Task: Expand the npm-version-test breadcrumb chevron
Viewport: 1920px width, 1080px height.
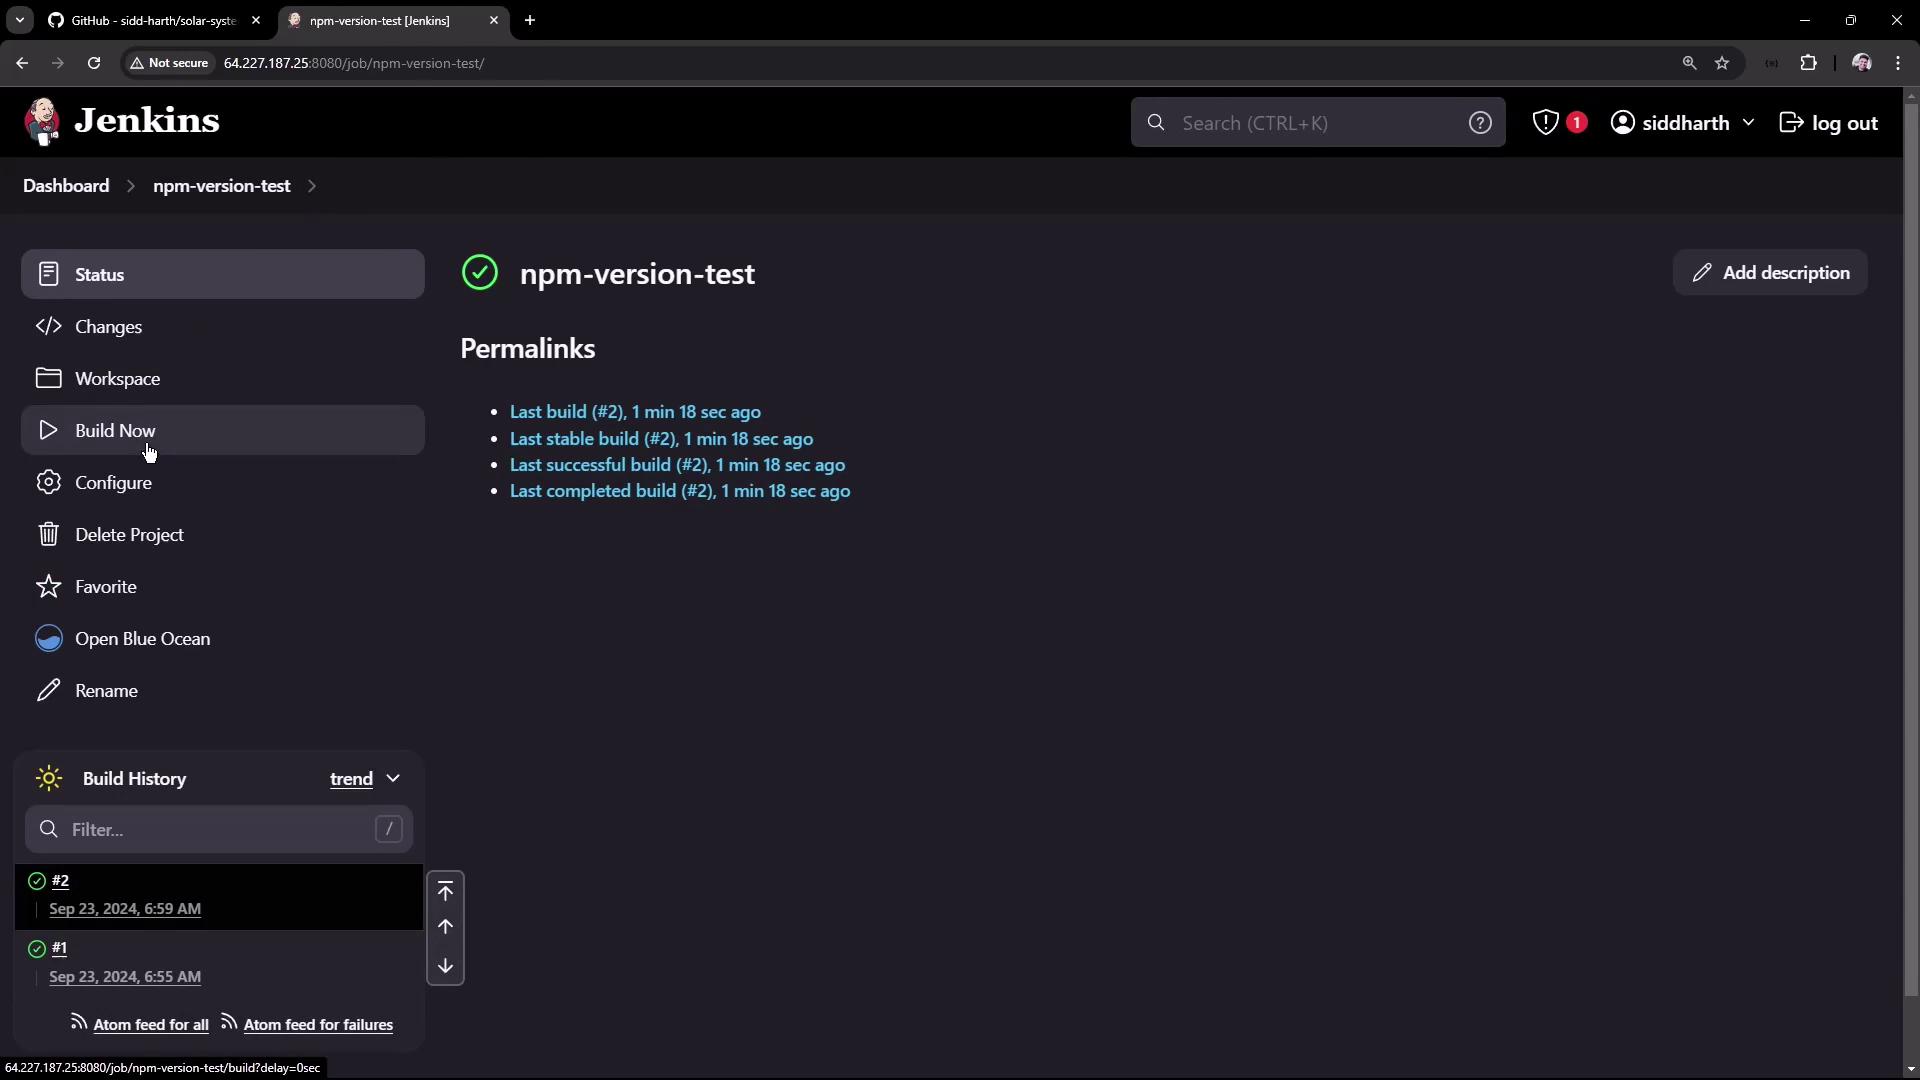Action: pyautogui.click(x=312, y=186)
